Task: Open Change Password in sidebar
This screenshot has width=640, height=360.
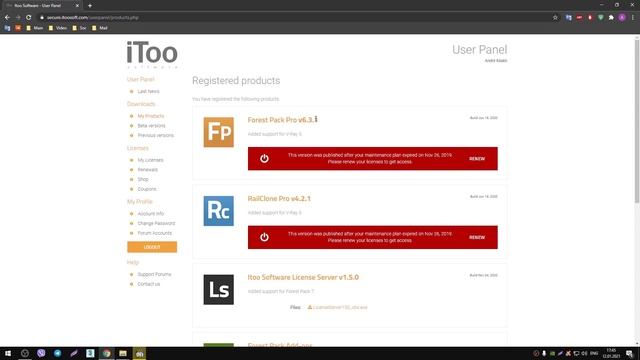Action: click(156, 224)
